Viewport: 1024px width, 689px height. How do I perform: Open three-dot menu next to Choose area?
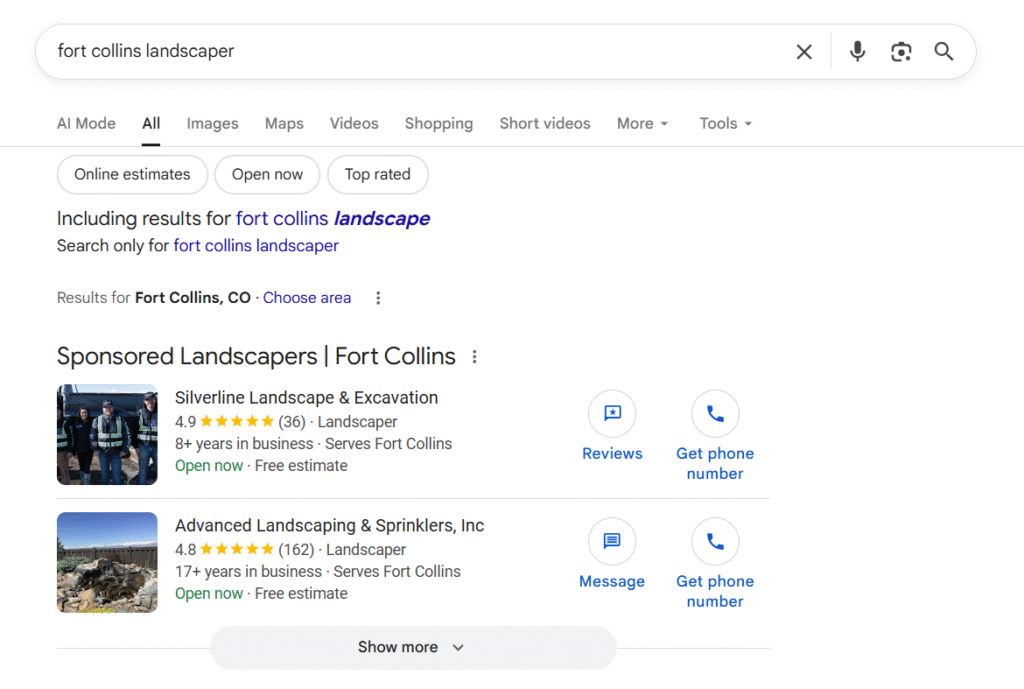tap(378, 298)
